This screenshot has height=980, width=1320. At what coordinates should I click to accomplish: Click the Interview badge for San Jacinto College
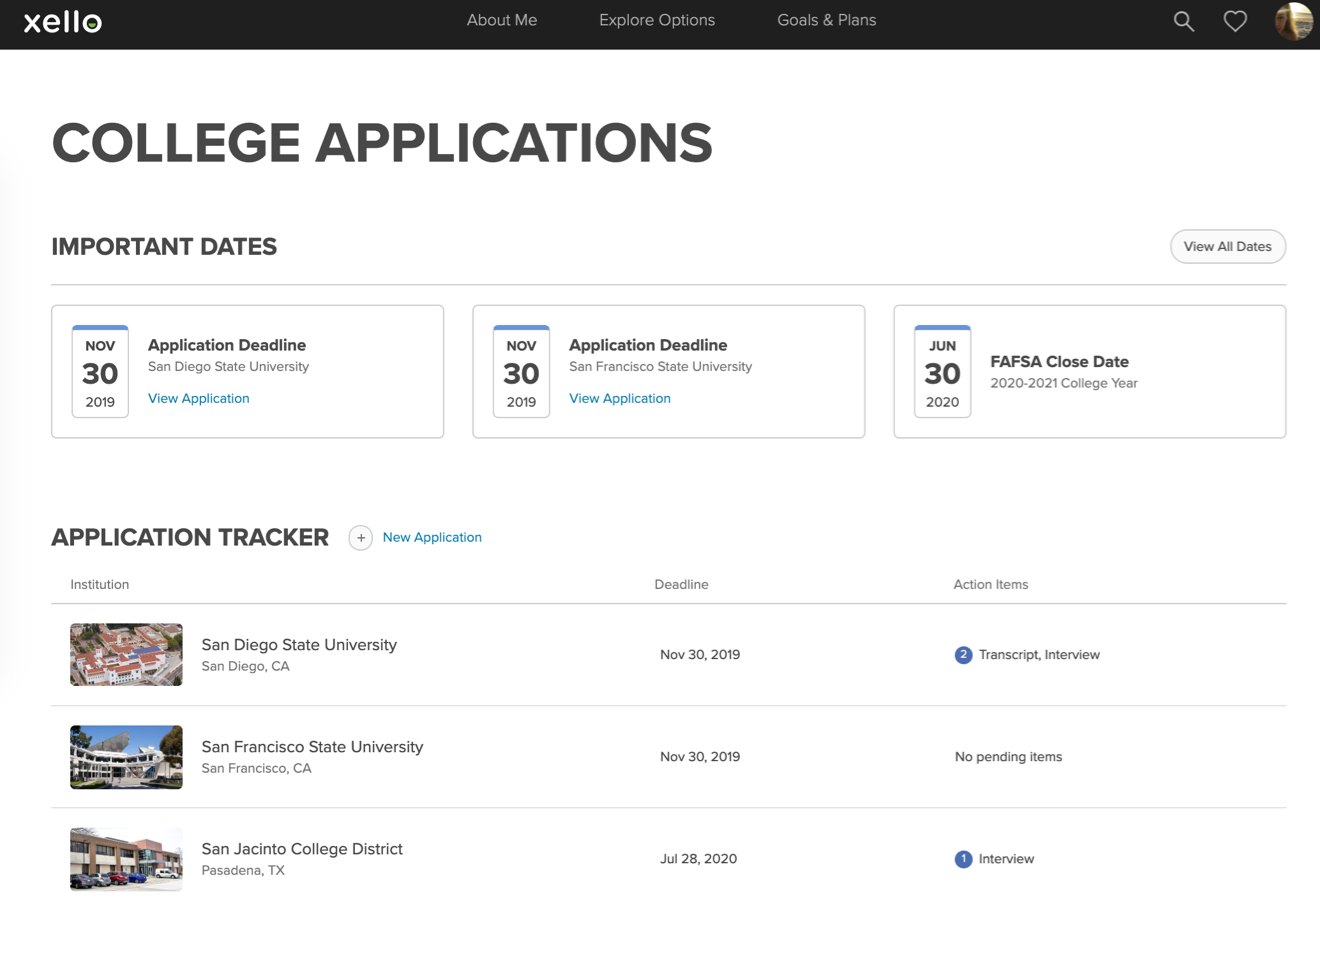[963, 858]
